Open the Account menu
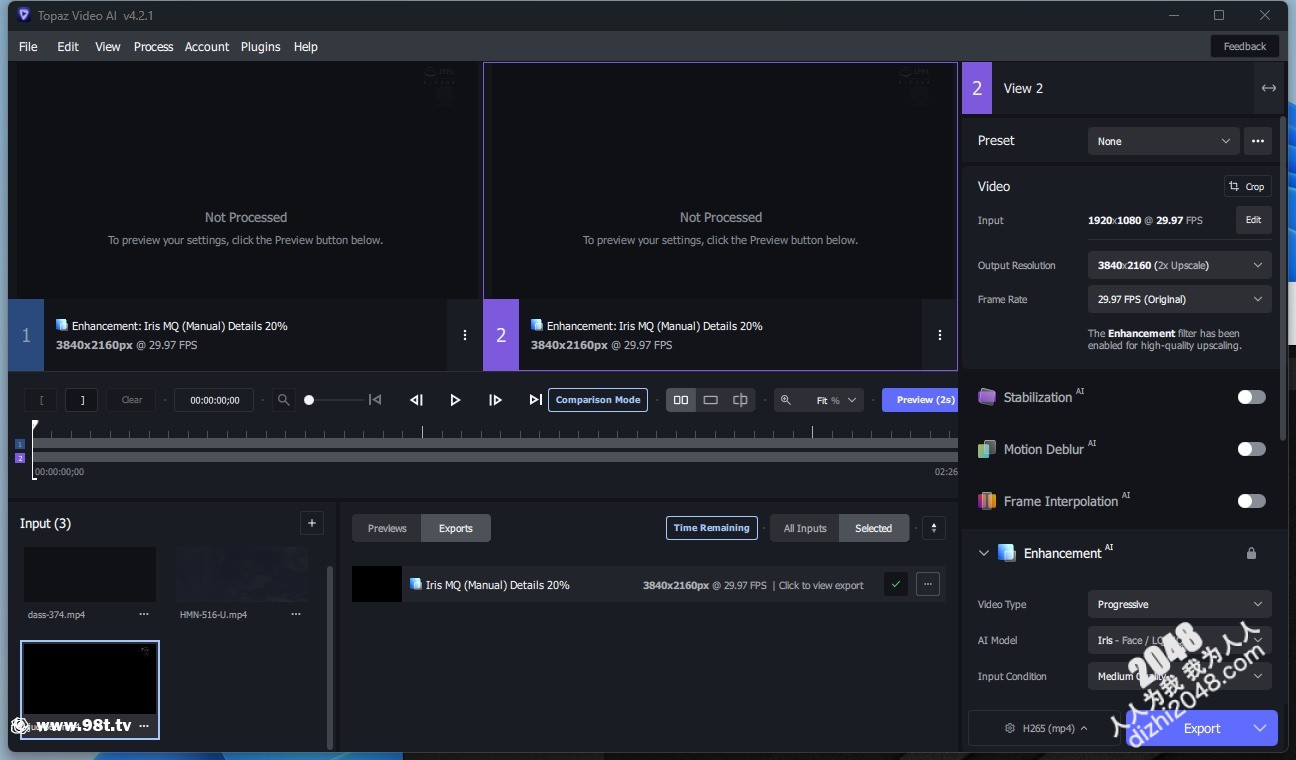Image resolution: width=1296 pixels, height=760 pixels. click(207, 47)
